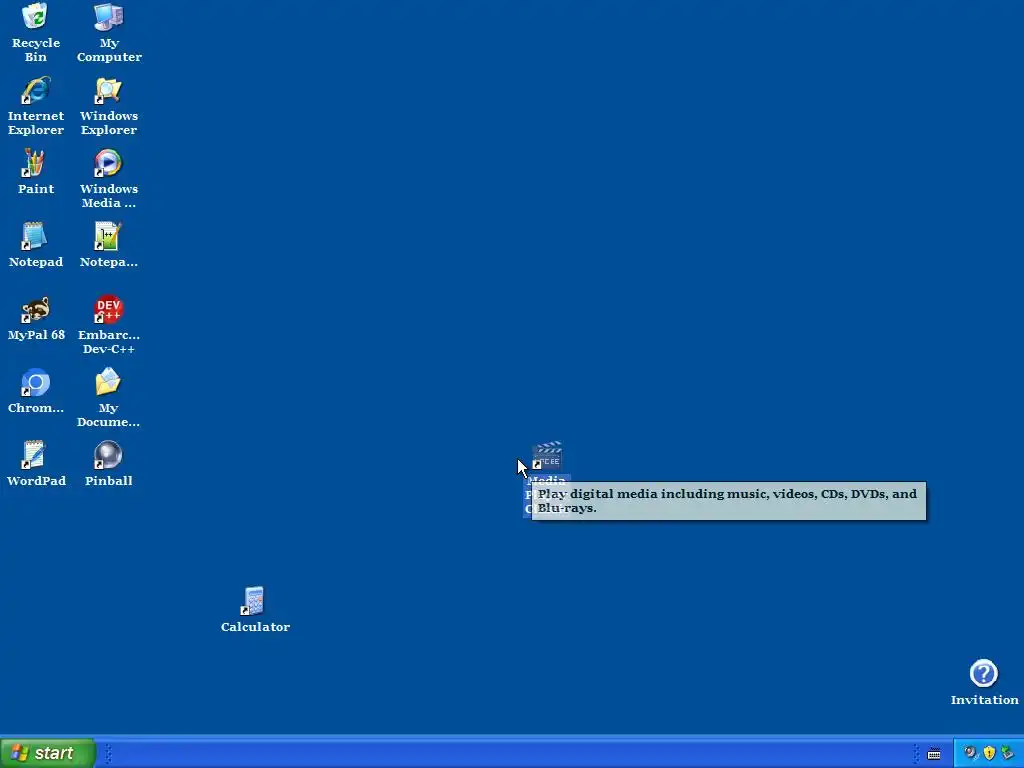The image size is (1024, 768).
Task: Click the green arrow device tray icon
Action: pos(1008,753)
